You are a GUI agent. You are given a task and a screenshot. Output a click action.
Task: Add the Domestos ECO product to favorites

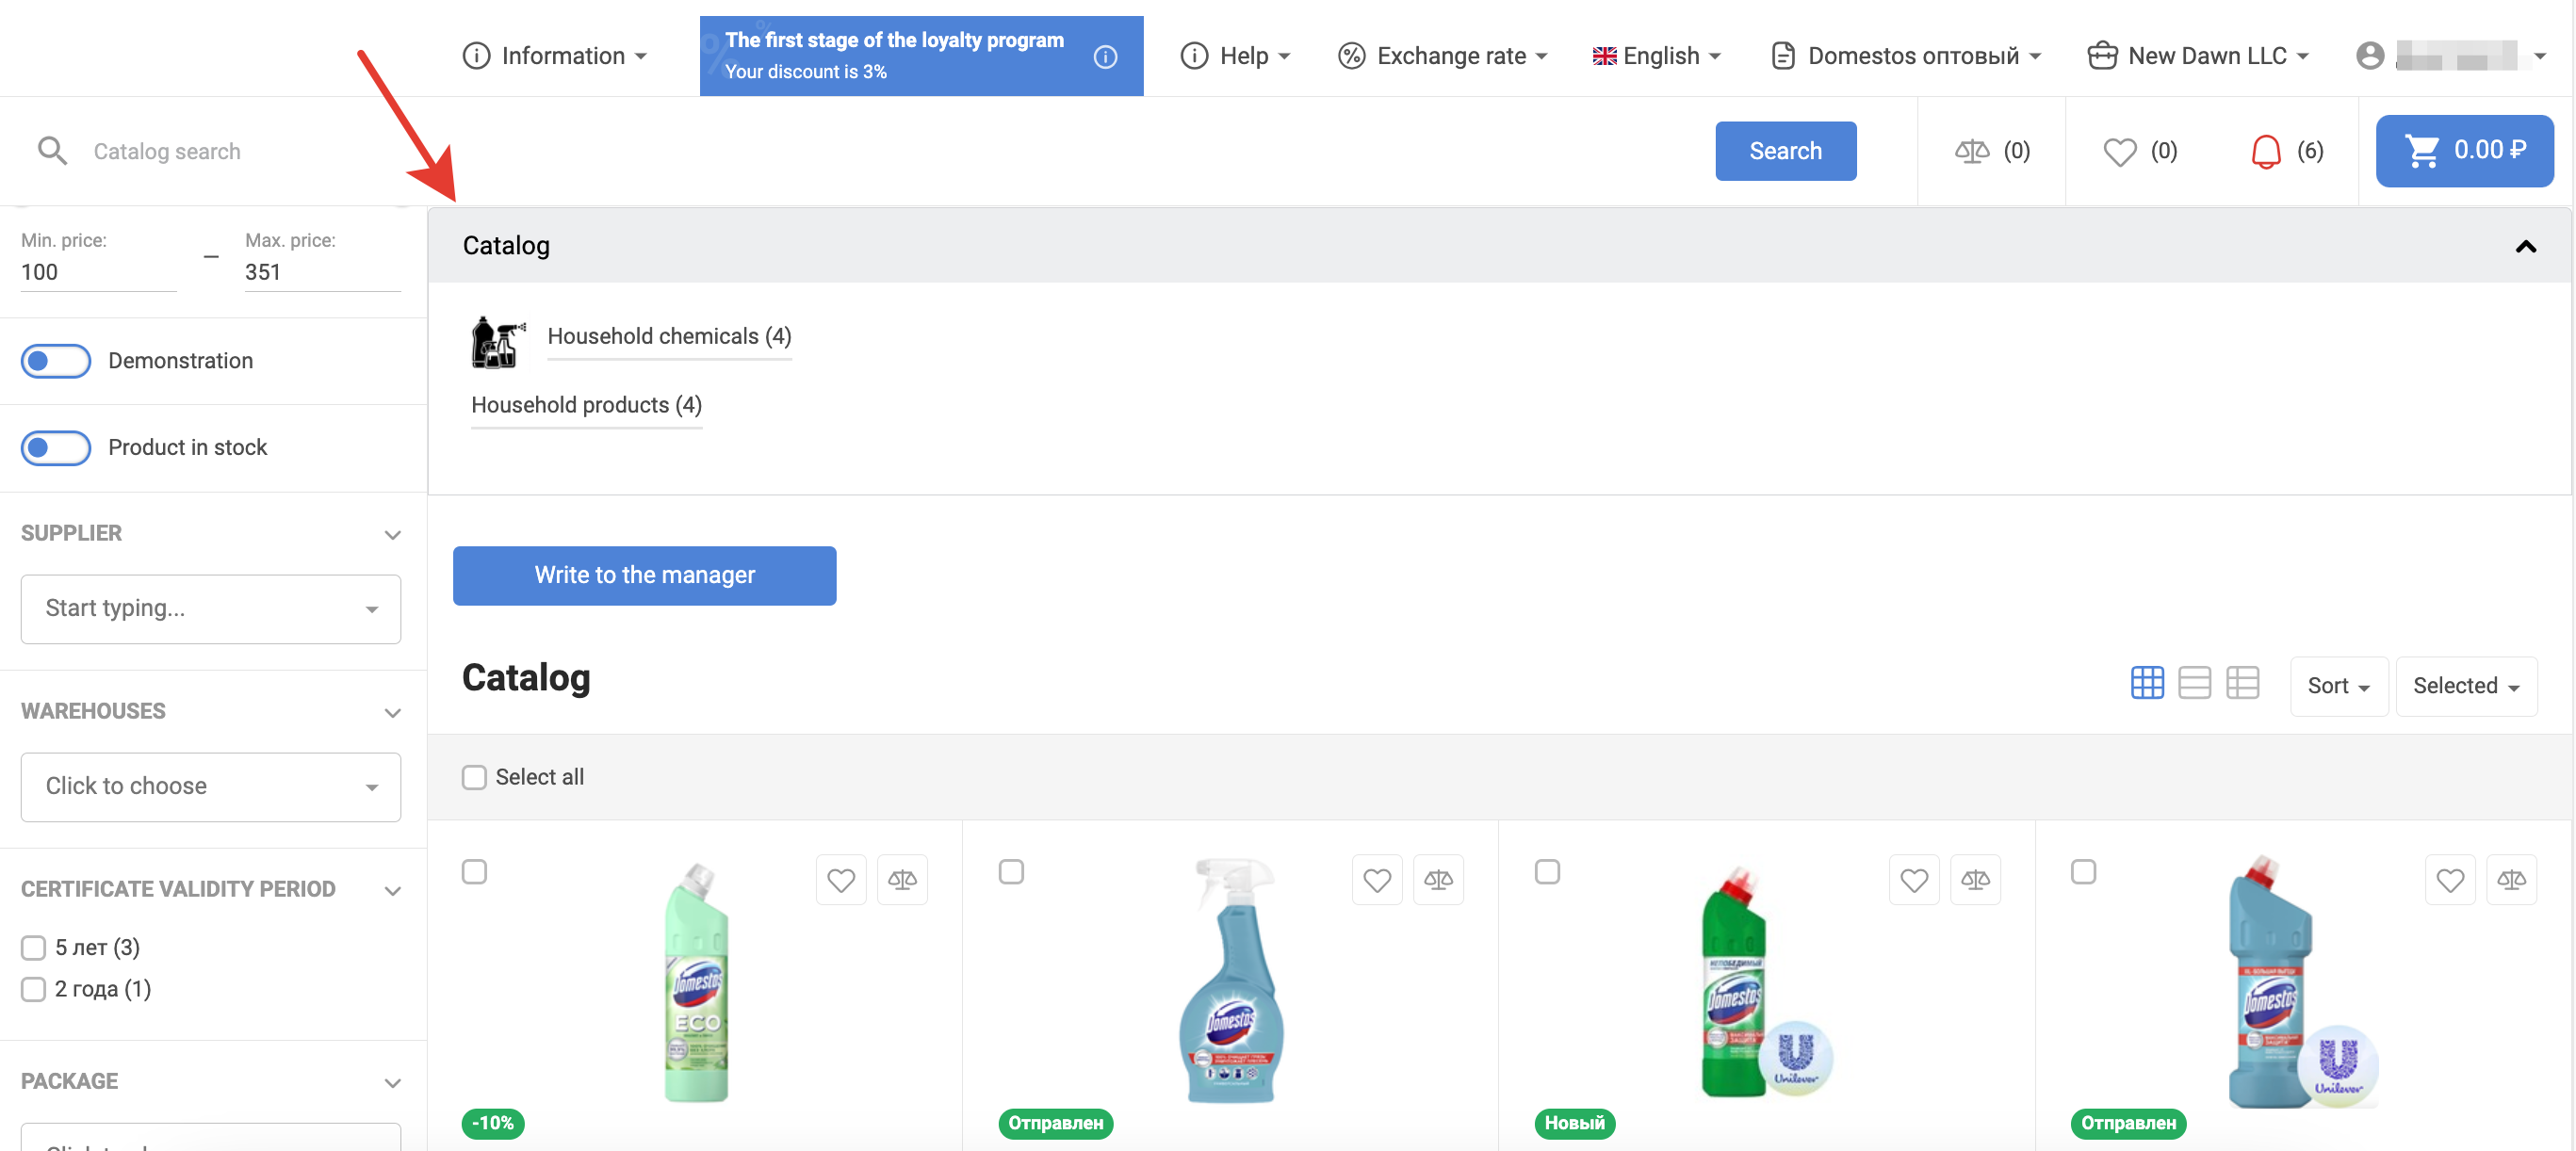pos(840,880)
